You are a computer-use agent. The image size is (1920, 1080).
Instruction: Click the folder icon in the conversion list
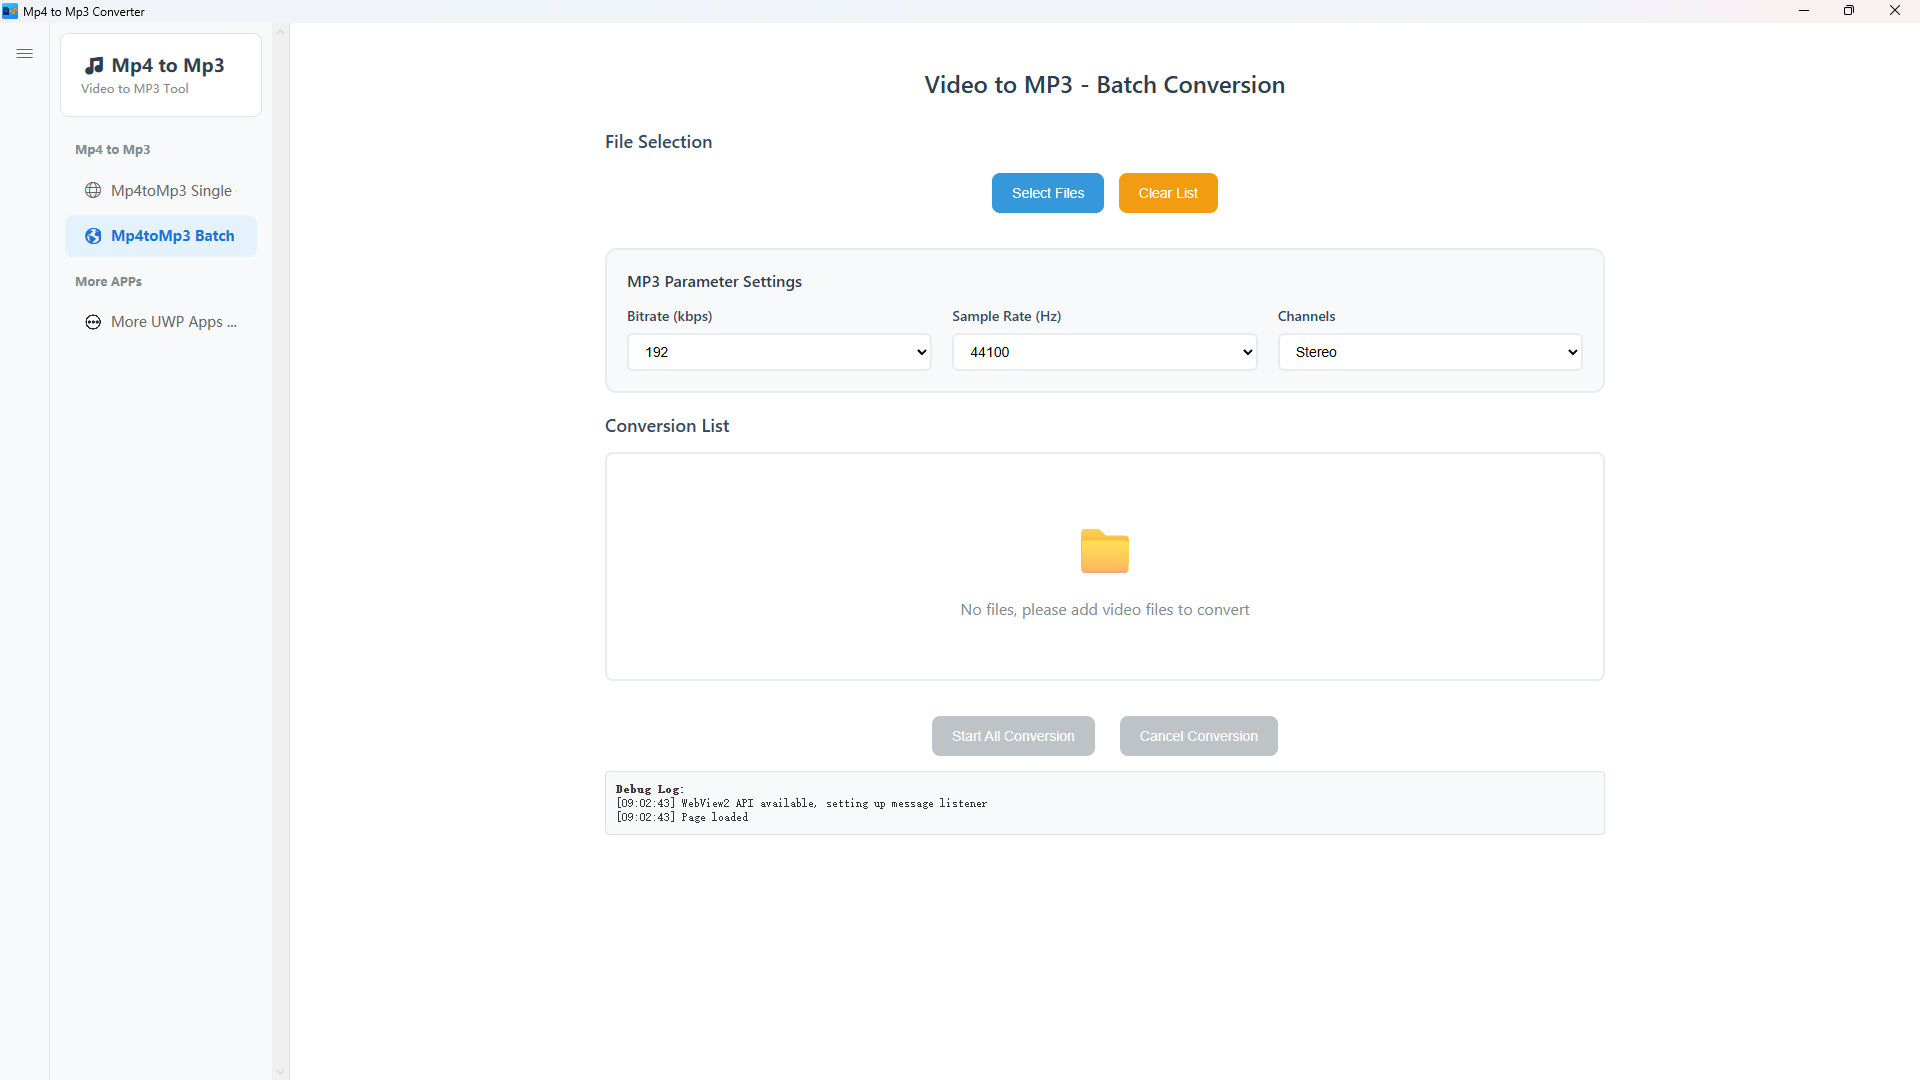1104,551
